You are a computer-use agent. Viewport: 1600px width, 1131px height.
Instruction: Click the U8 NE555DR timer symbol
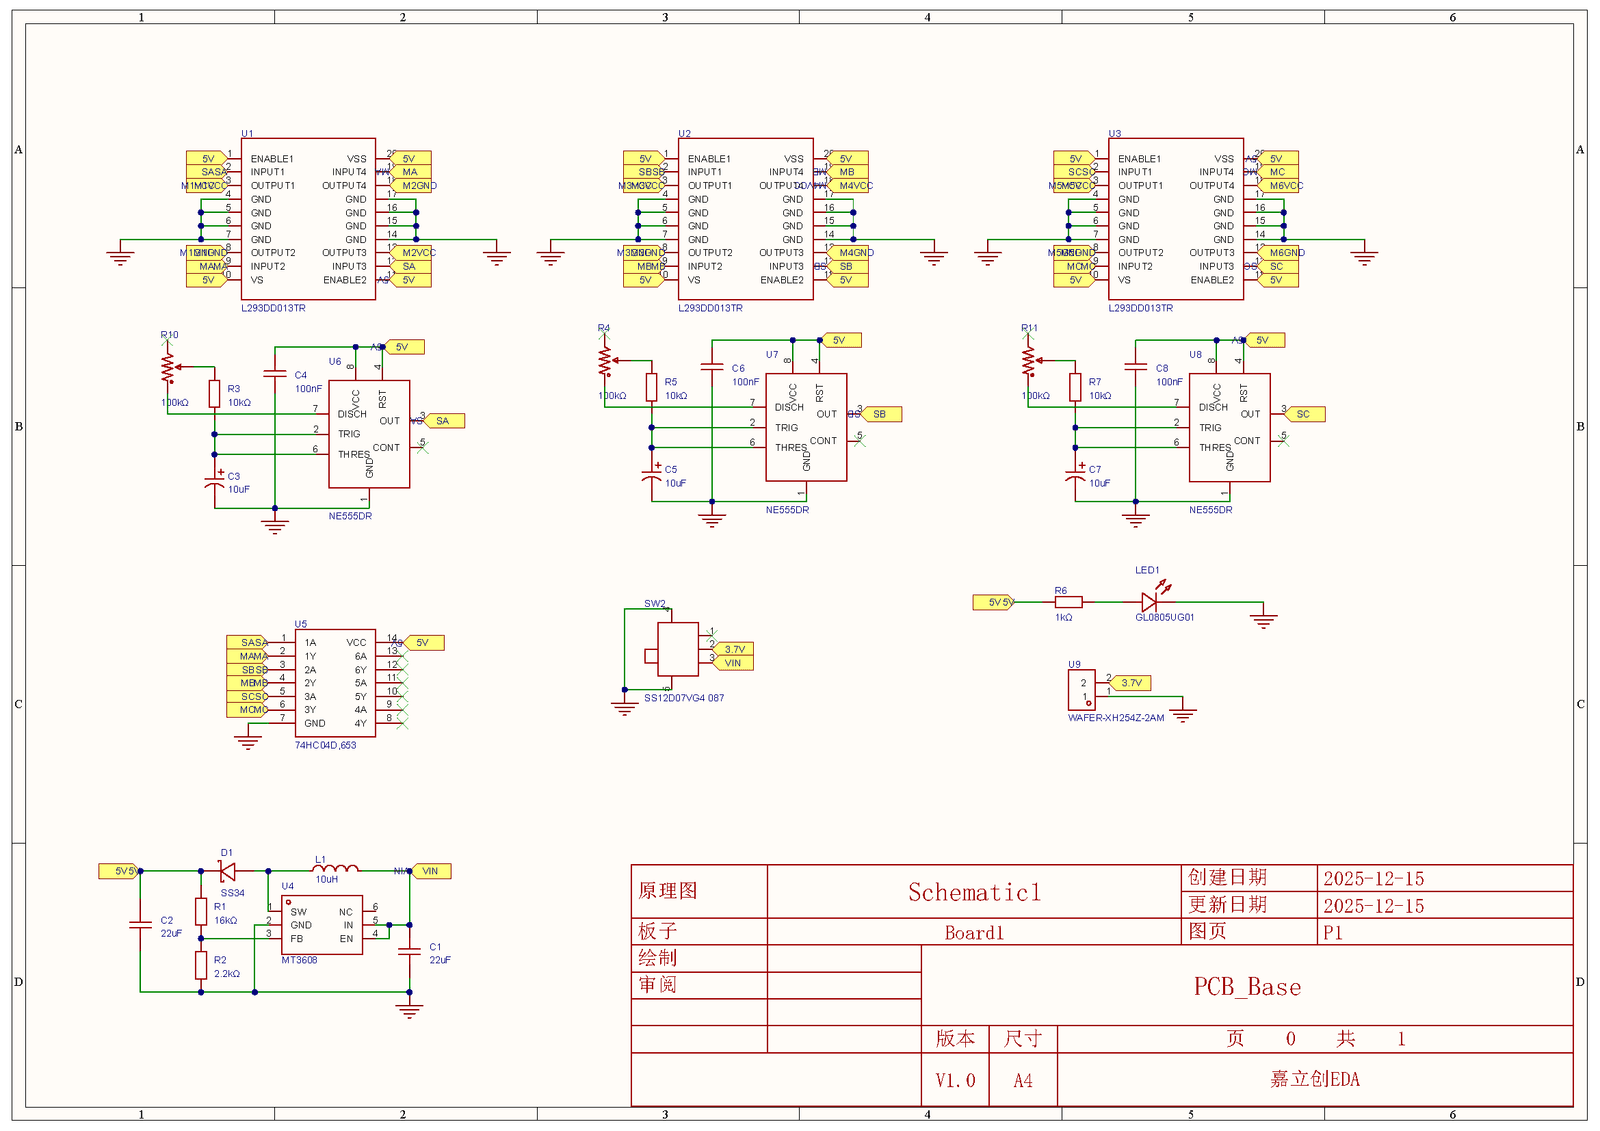pos(1229,428)
